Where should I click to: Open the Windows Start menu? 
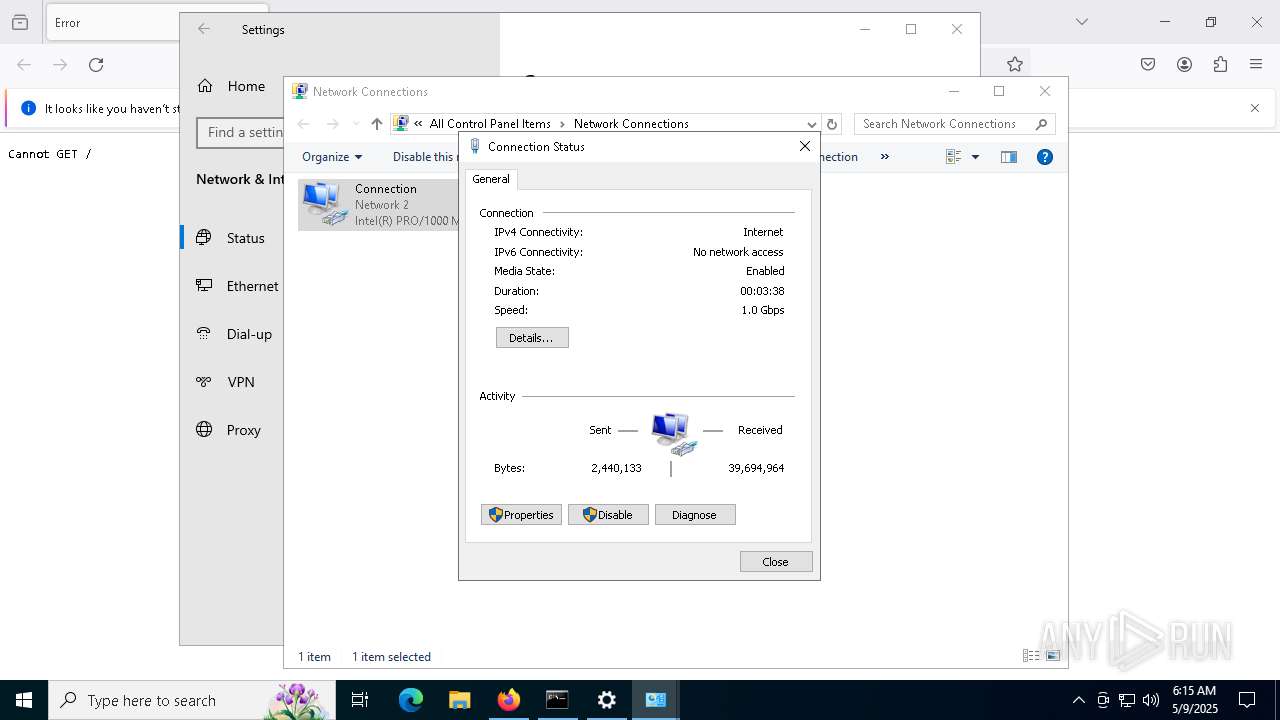click(24, 700)
